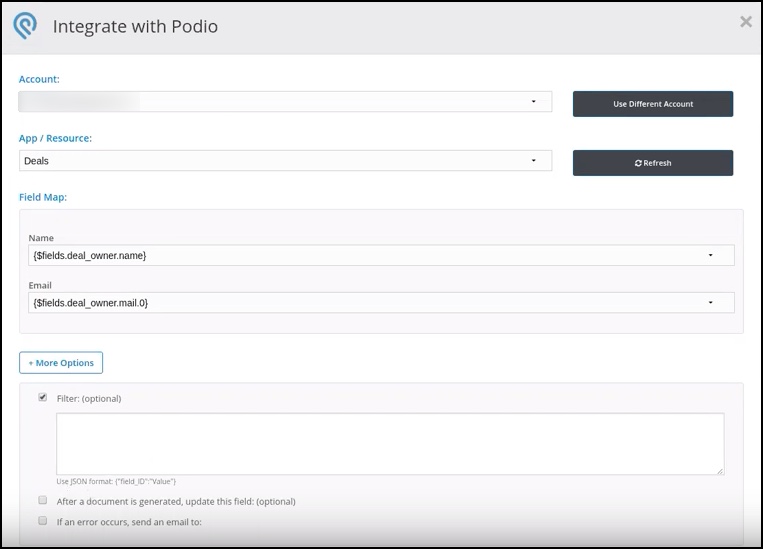The image size is (763, 549).
Task: Click the logo icon beside the dialog title
Action: 25,26
